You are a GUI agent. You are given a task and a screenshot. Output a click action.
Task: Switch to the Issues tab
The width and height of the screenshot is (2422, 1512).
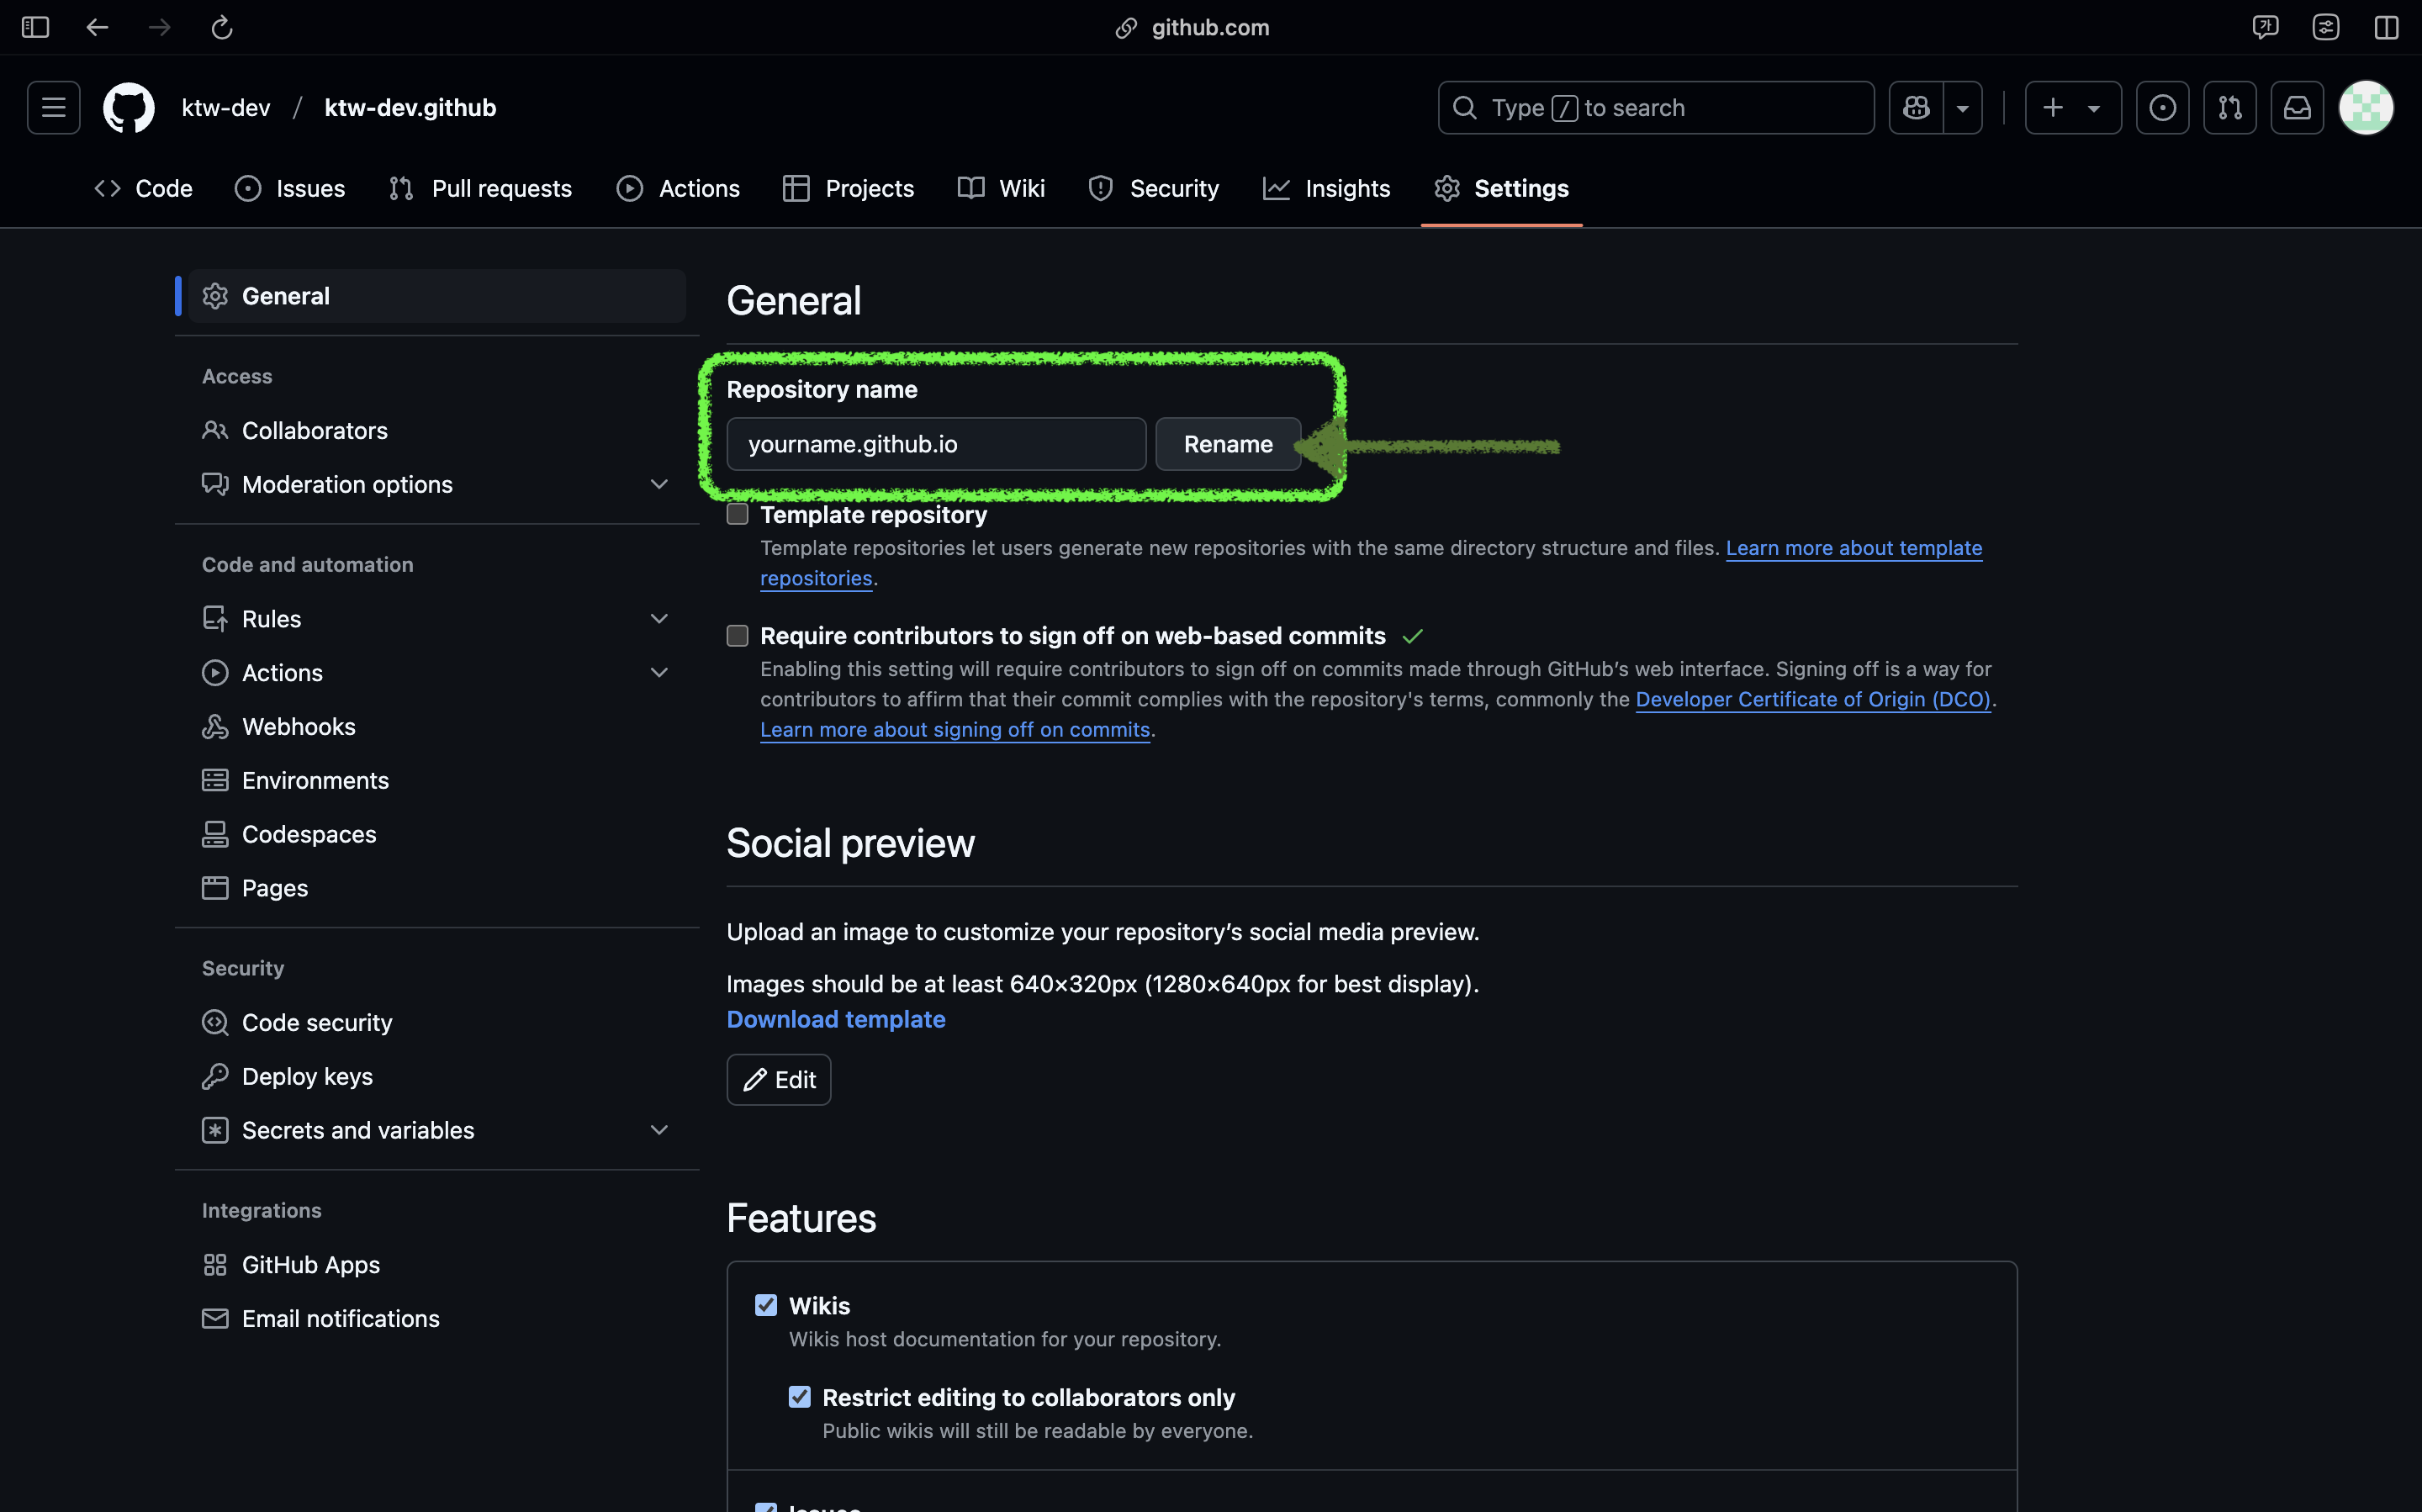290,188
